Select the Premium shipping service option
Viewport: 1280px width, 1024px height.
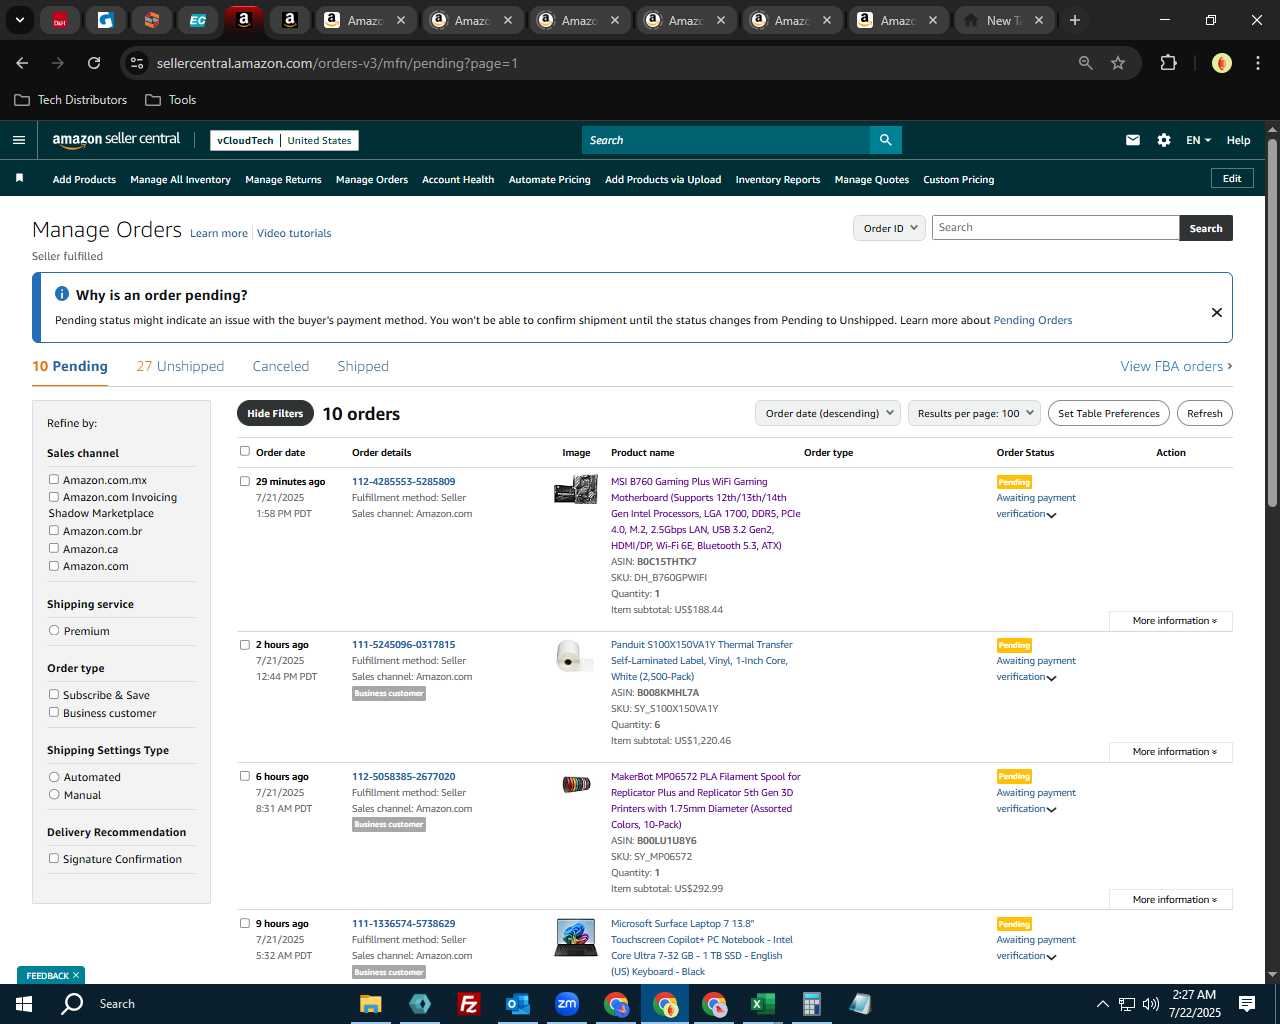click(54, 631)
